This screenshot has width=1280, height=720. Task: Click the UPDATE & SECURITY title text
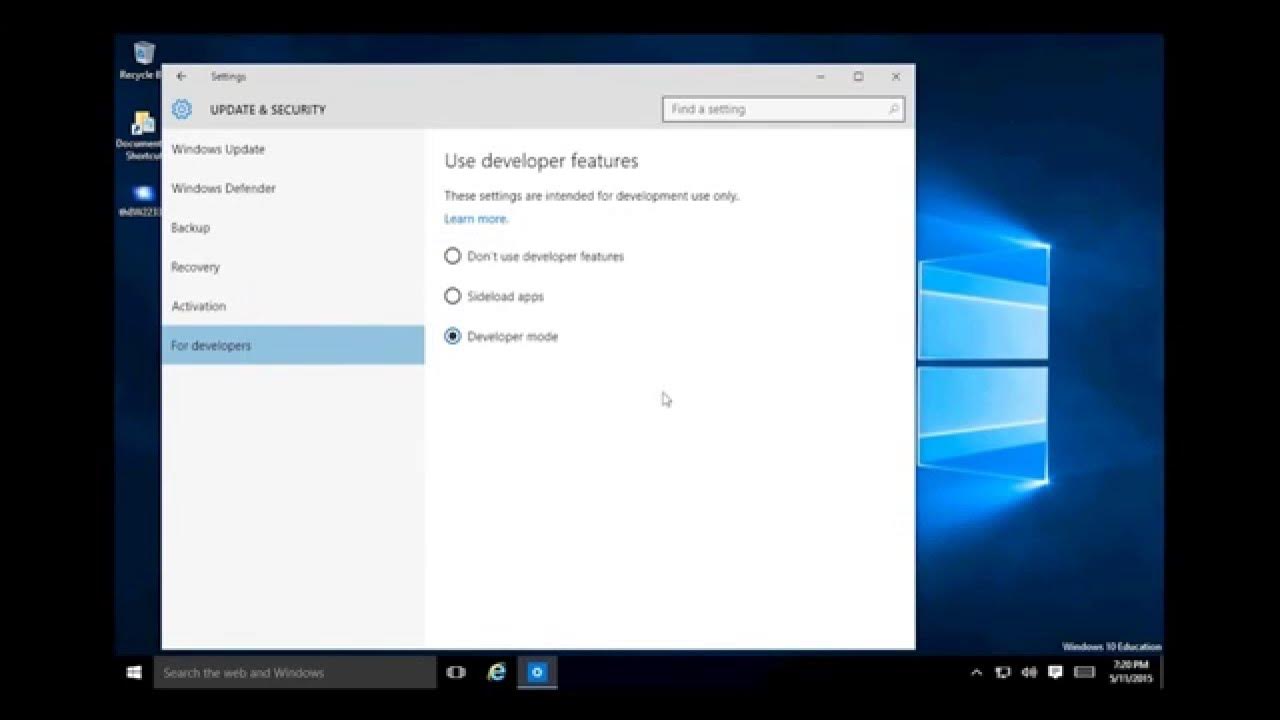(268, 110)
